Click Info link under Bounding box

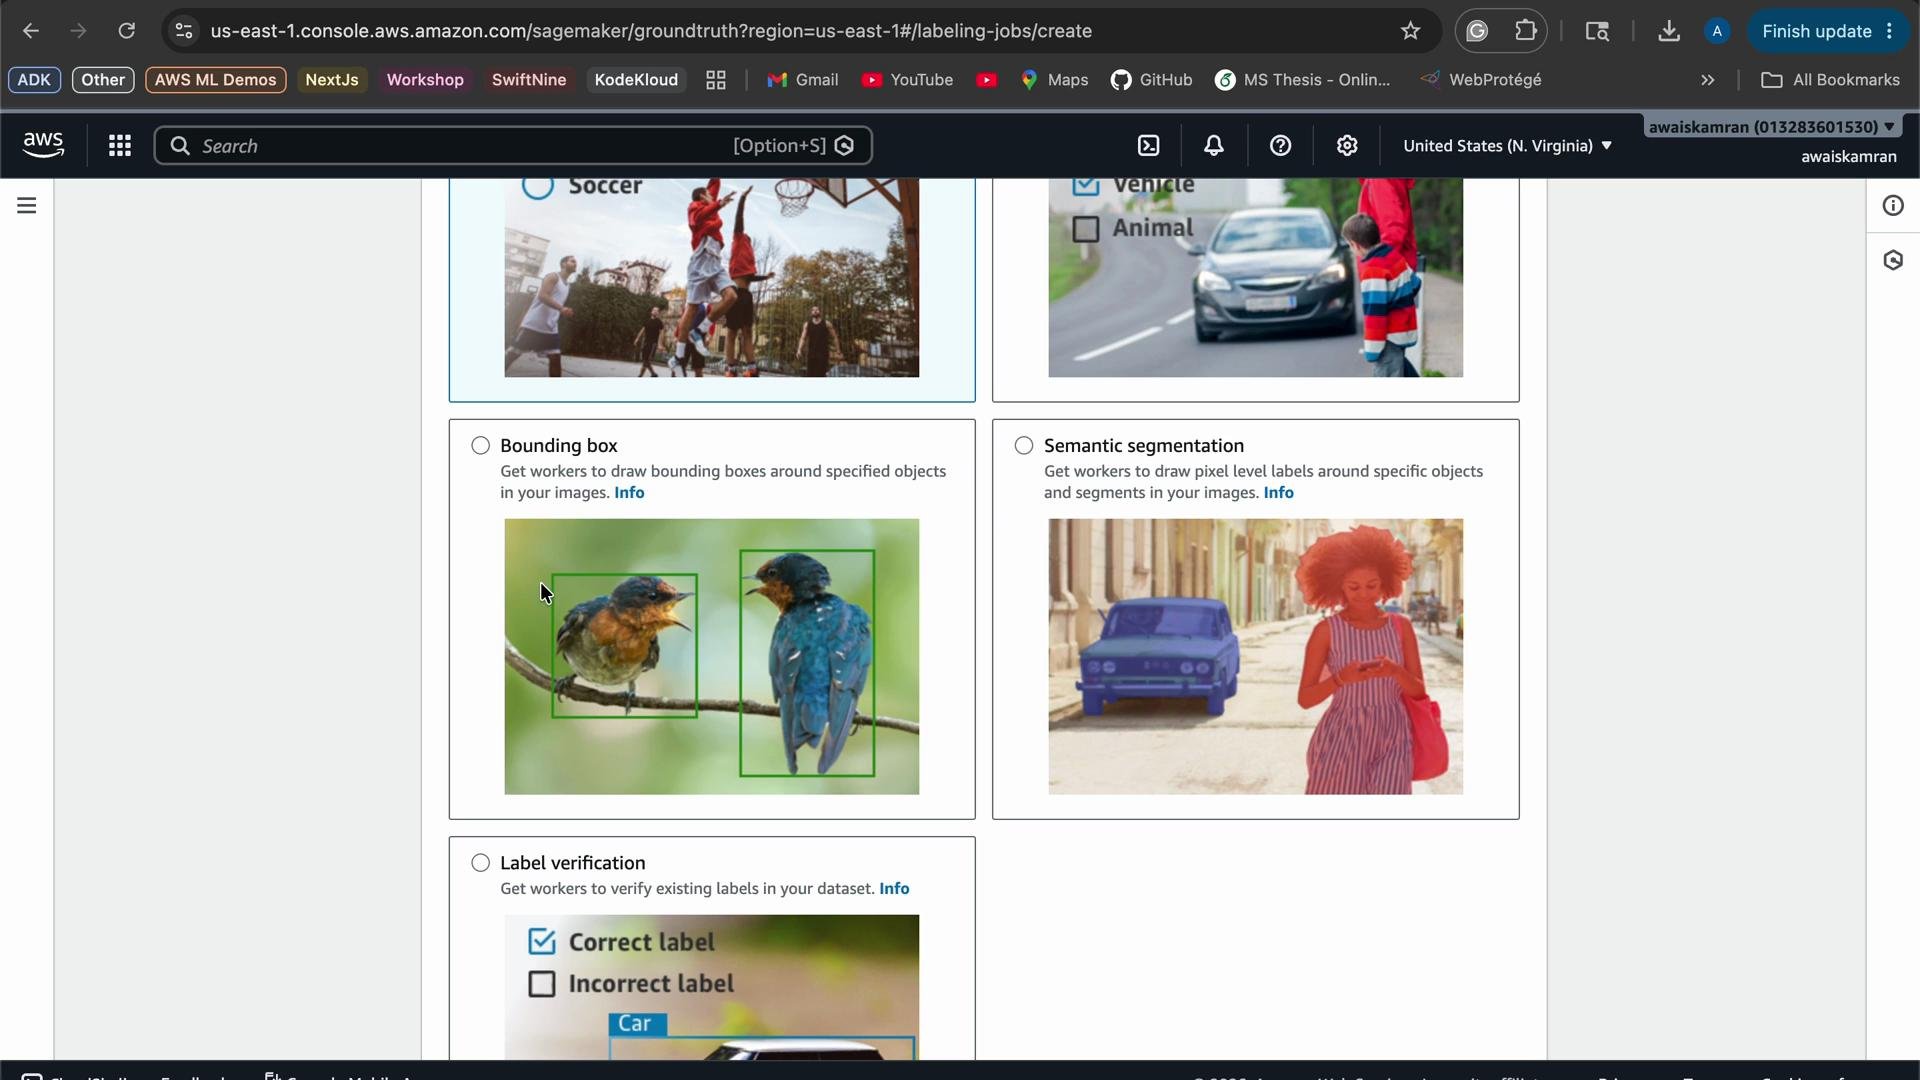coord(629,493)
